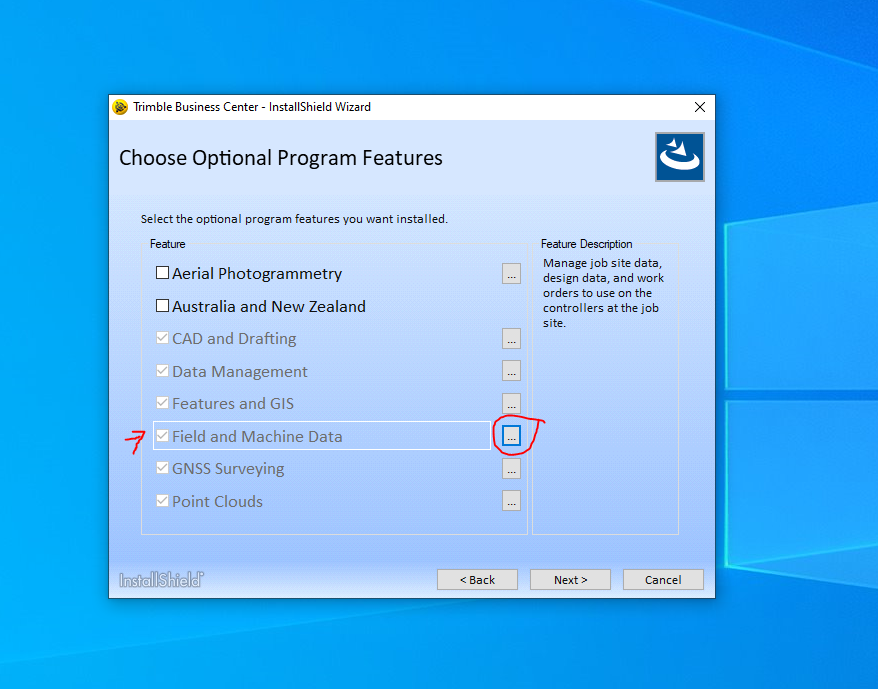The image size is (878, 689).
Task: Open the ellipsis button for GNSS Surveying
Action: pyautogui.click(x=511, y=468)
